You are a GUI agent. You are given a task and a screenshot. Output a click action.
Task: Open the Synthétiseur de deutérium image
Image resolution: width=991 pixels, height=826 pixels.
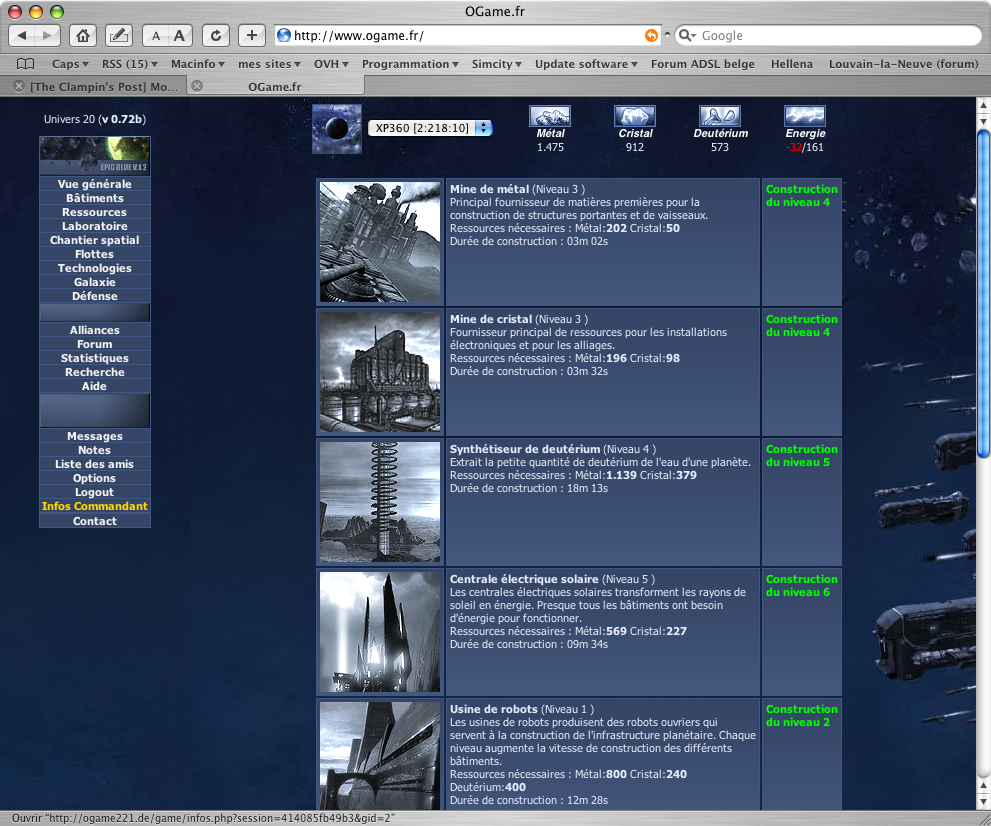pyautogui.click(x=380, y=502)
